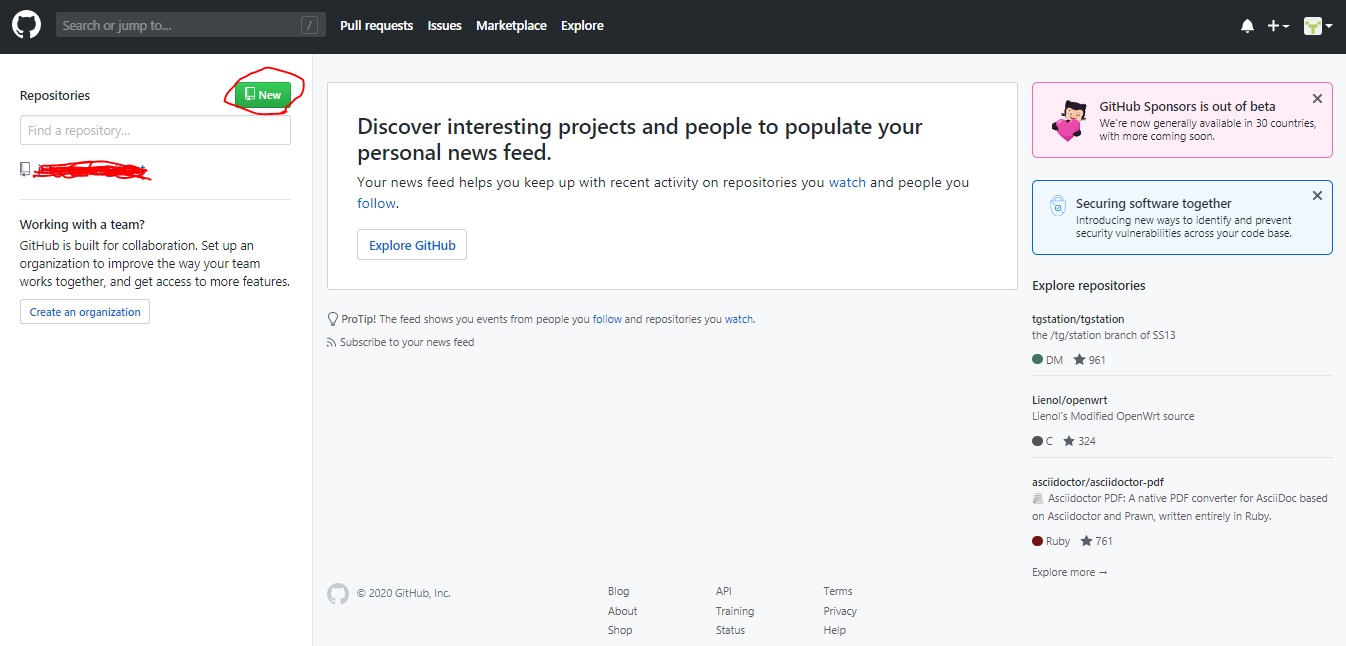Open Securing software together headline
The width and height of the screenshot is (1346, 646).
click(1153, 203)
